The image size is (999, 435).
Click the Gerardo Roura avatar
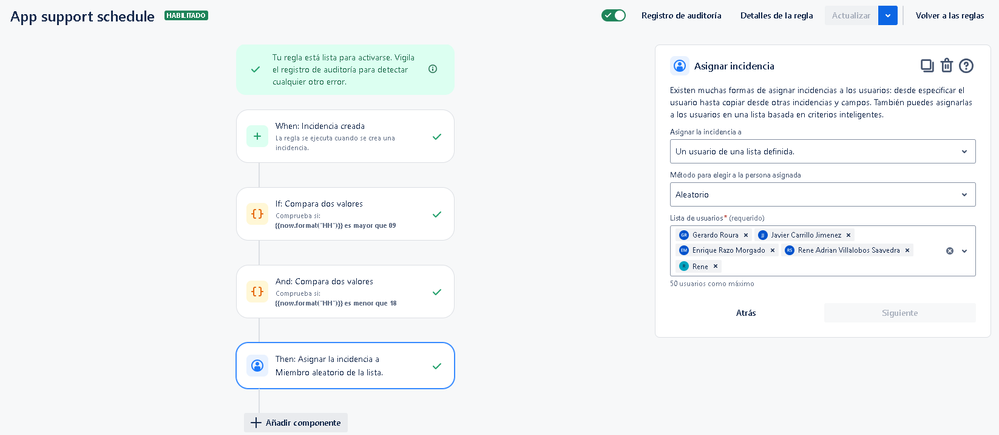(684, 235)
